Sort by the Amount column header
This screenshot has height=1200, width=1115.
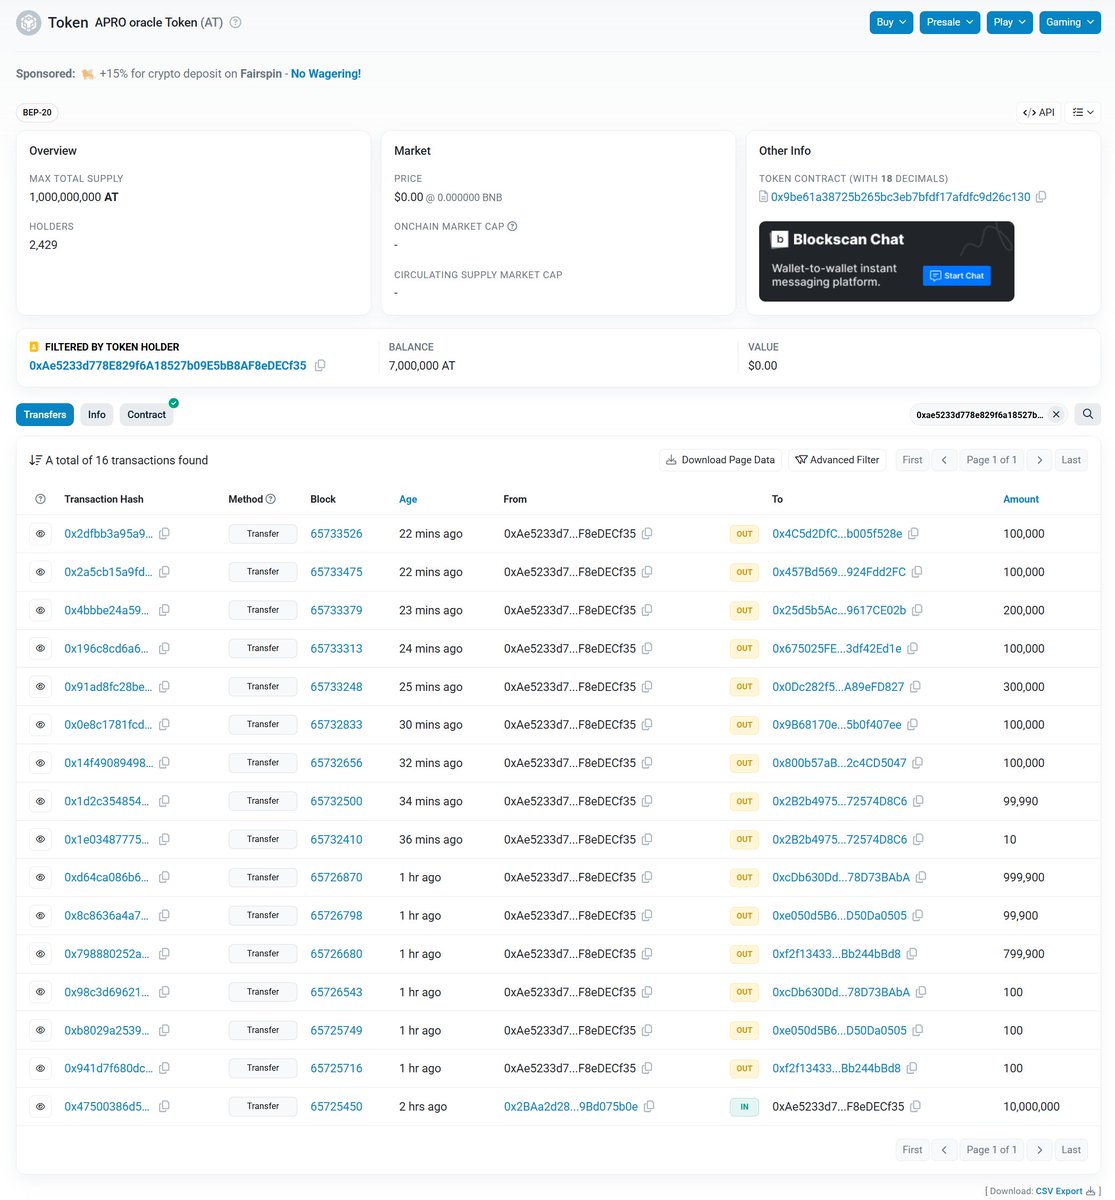(1021, 499)
